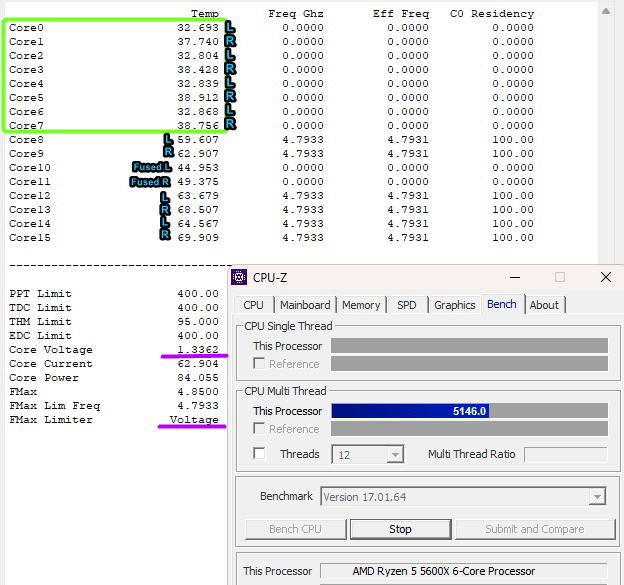Click the Core7 temperature 38.756

point(198,126)
